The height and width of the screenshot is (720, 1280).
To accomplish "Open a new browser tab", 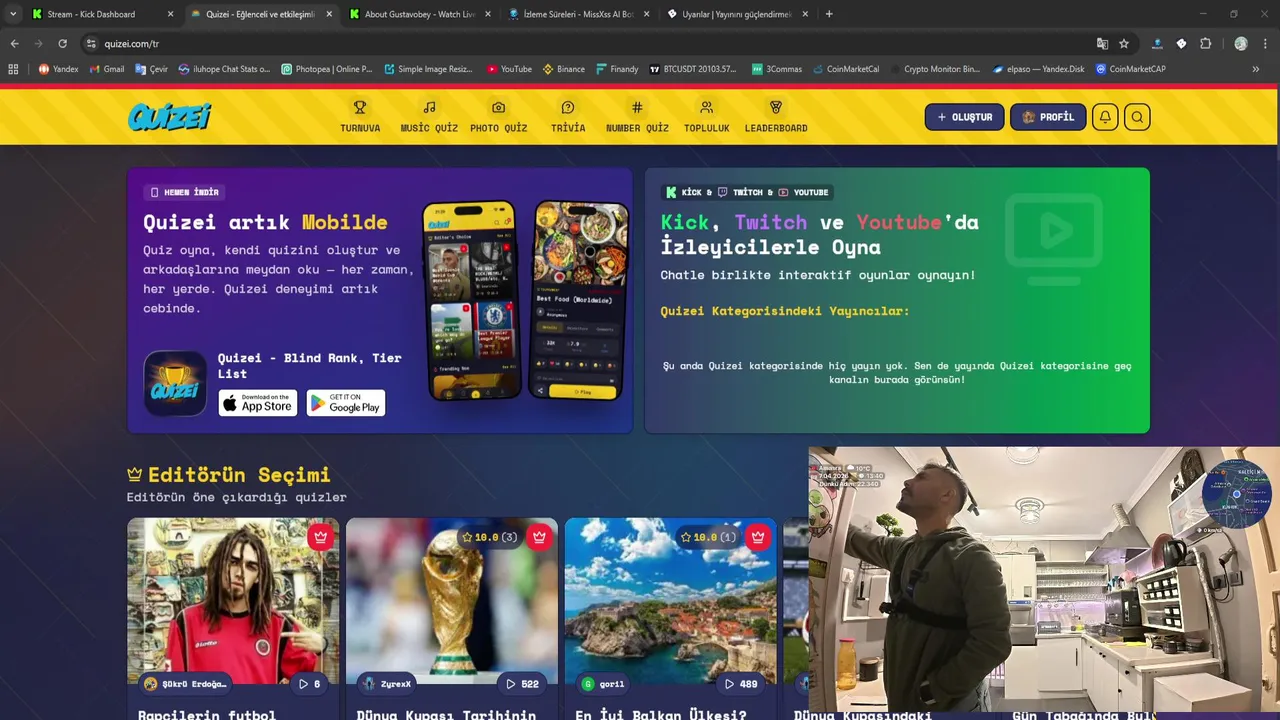I will click(829, 14).
